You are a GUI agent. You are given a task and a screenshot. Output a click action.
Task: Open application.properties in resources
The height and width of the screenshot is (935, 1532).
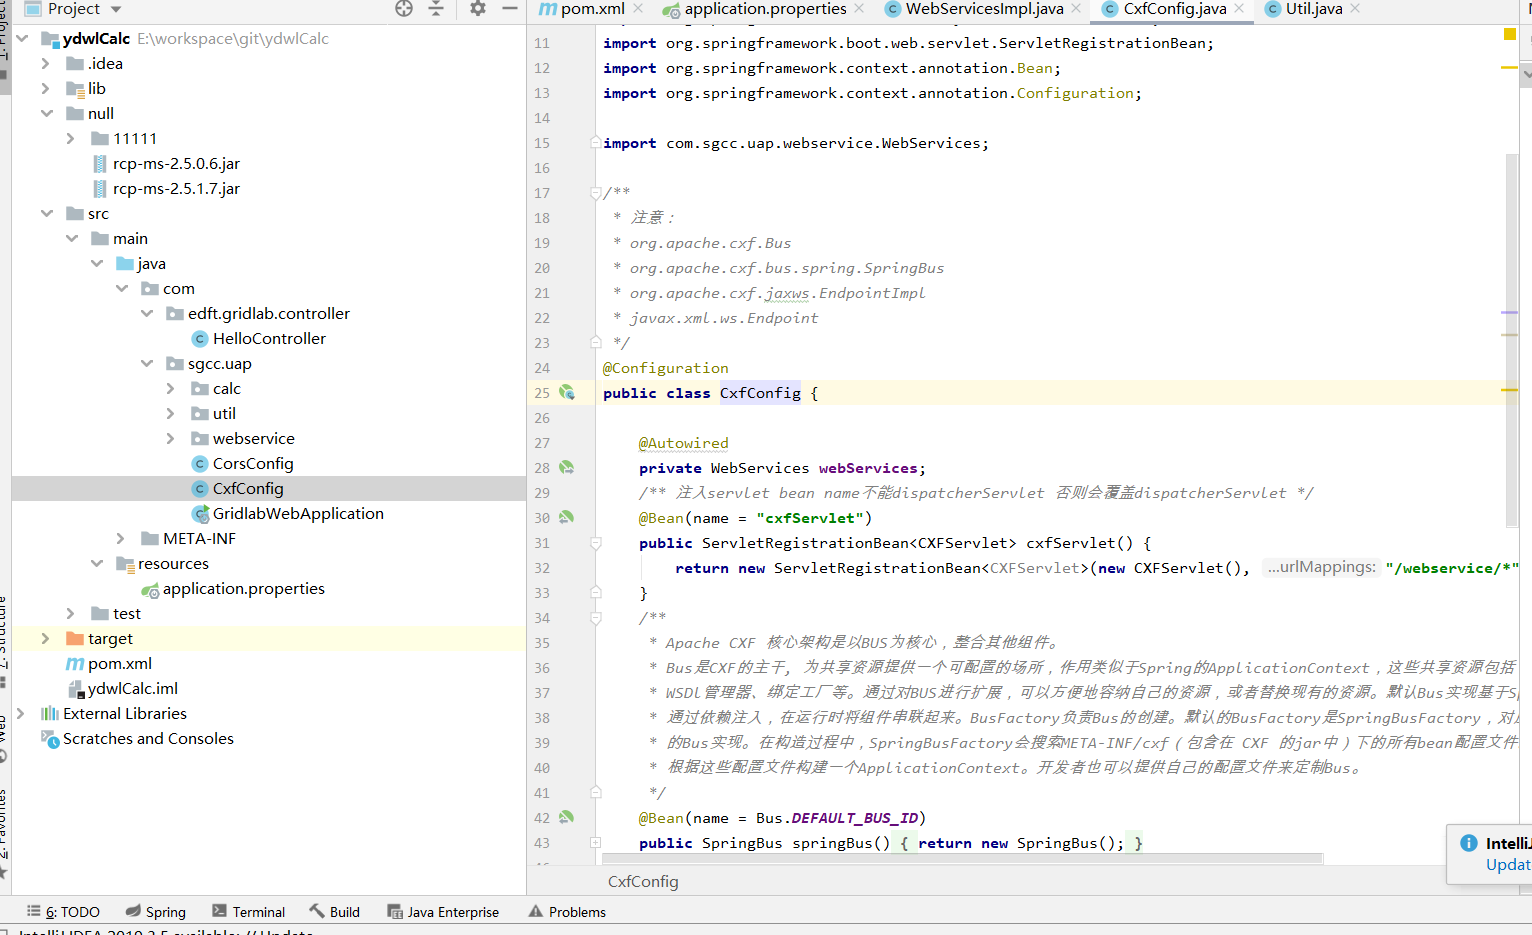pos(244,589)
